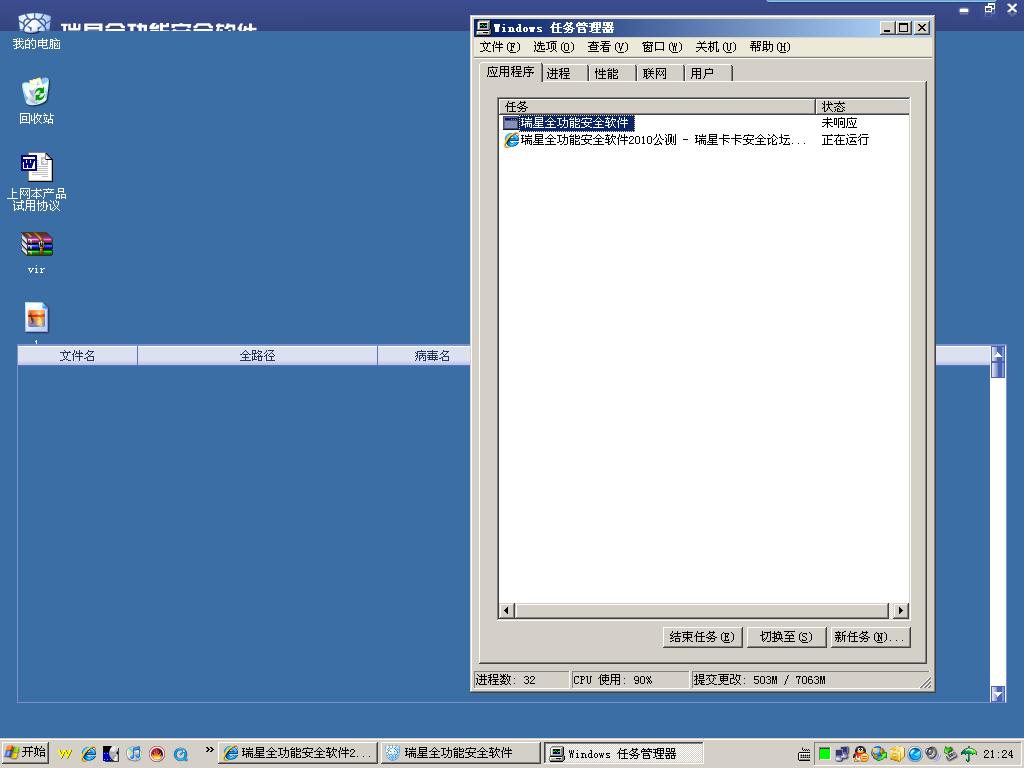Select the not-responding 瑞星全功能安全软件 task
Image resolution: width=1024 pixels, height=768 pixels.
tap(575, 123)
